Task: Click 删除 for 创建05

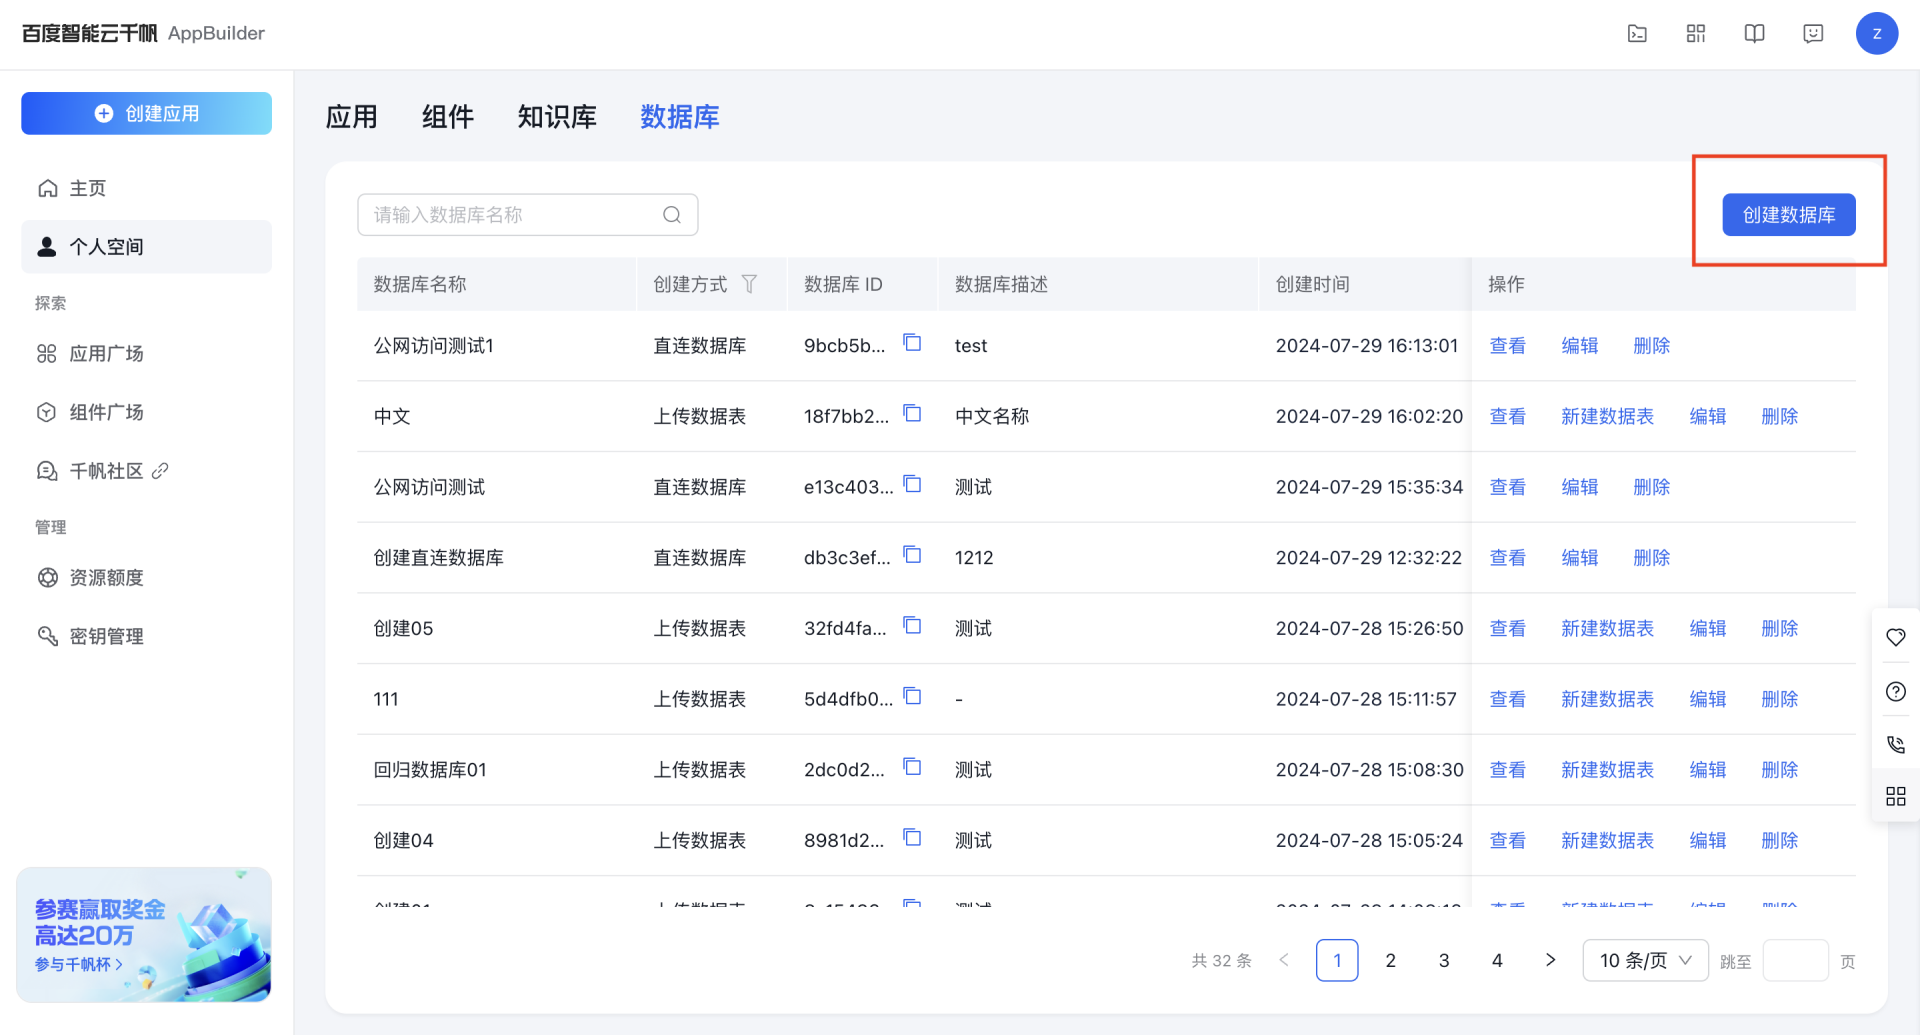Action: pos(1780,628)
